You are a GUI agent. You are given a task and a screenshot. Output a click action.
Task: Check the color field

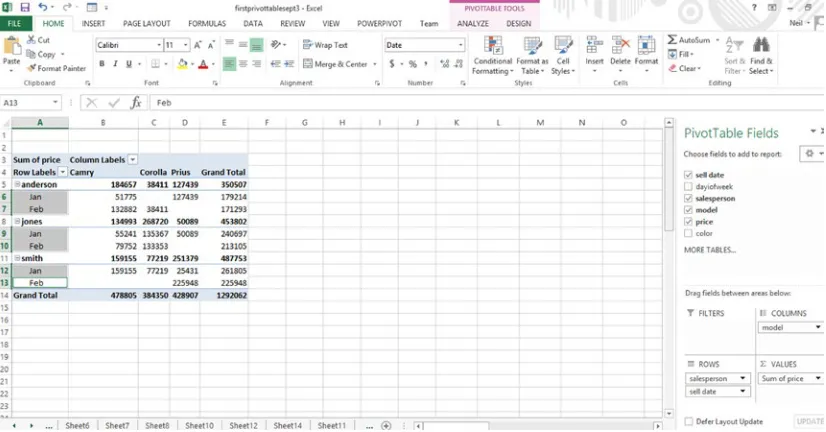point(688,233)
